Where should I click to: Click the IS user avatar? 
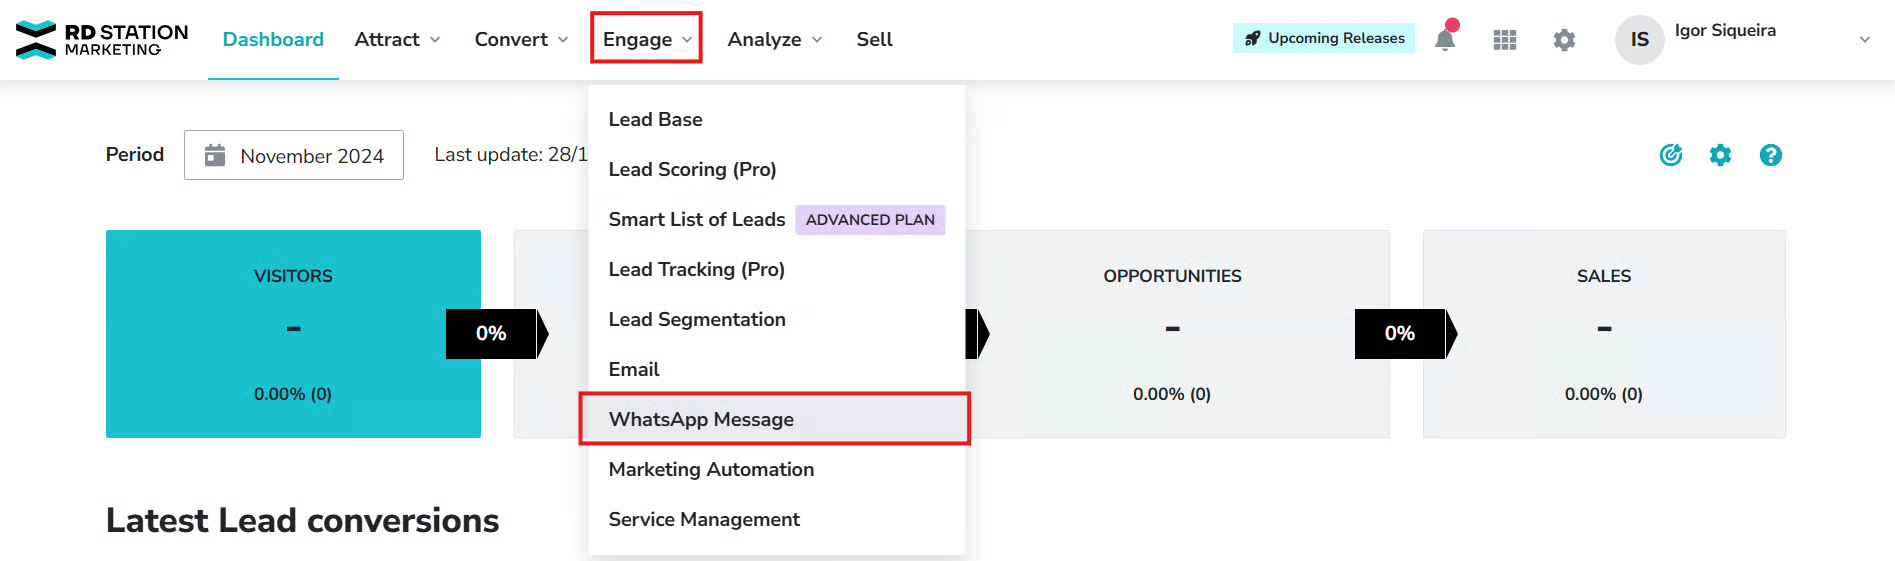(x=1639, y=40)
